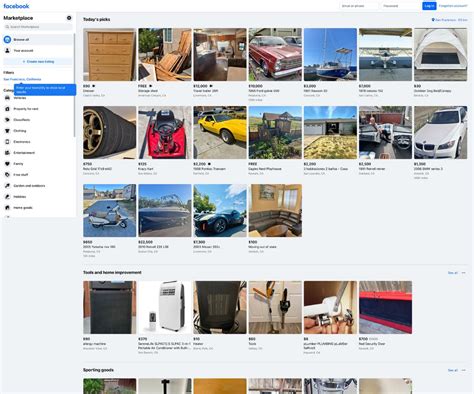The width and height of the screenshot is (474, 394).
Task: Click the search magnifier icon in Marketplace
Action: (x=7, y=27)
